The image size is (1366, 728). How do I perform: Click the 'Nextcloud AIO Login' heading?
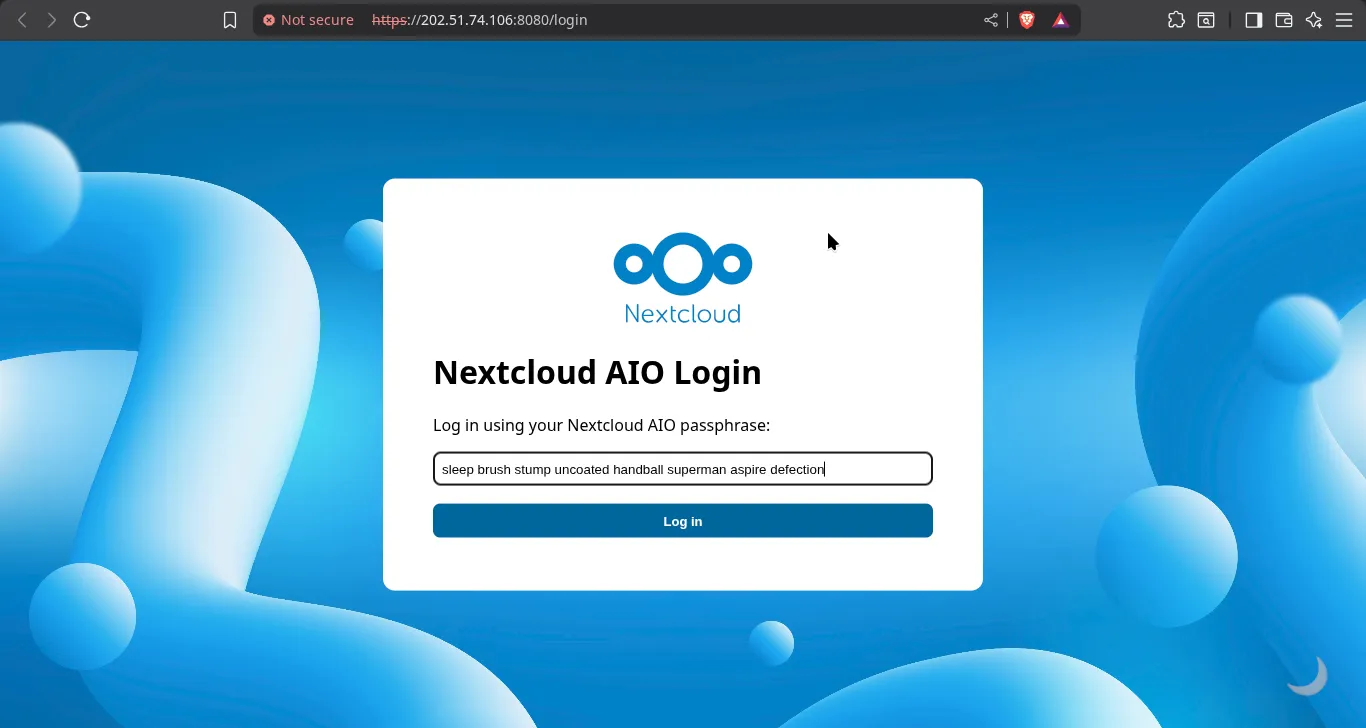597,372
